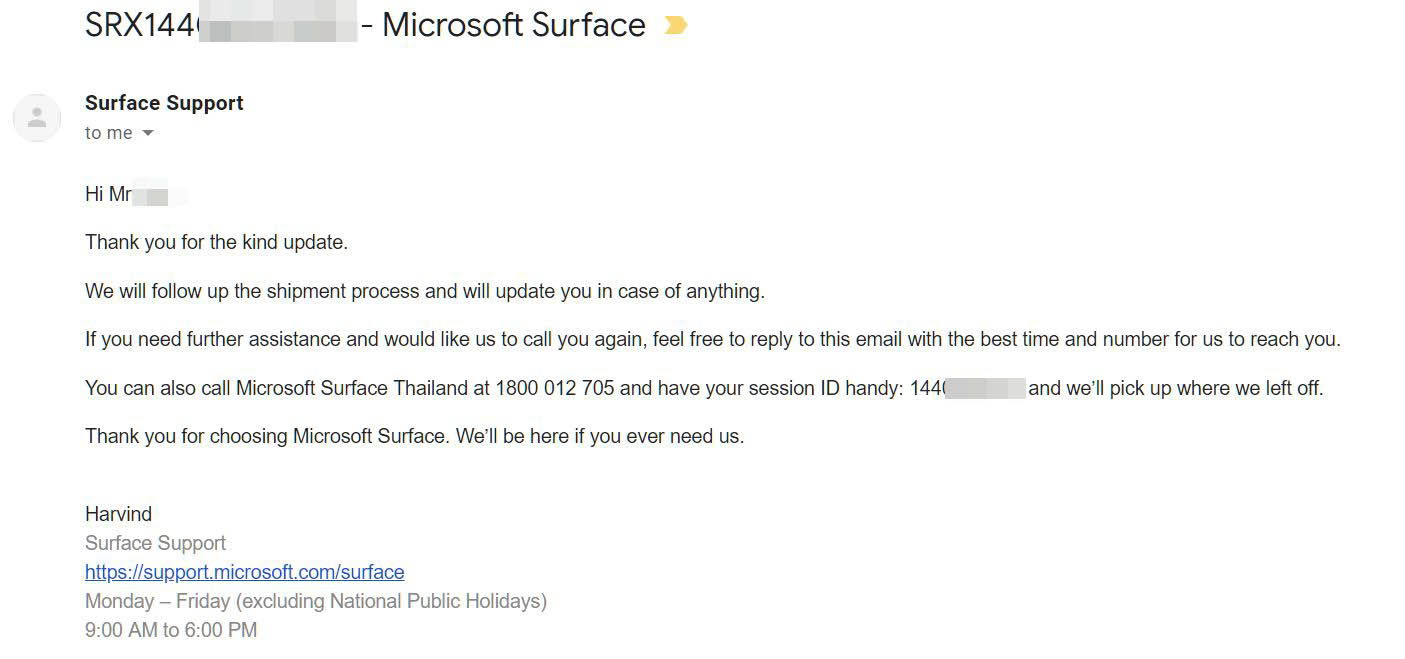Click the yellow importance marker beside subject
Viewport: 1405px width, 659px height.
point(676,25)
